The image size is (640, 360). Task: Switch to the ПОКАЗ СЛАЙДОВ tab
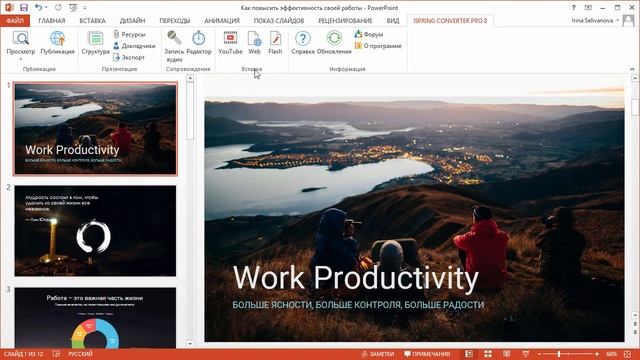[x=279, y=20]
